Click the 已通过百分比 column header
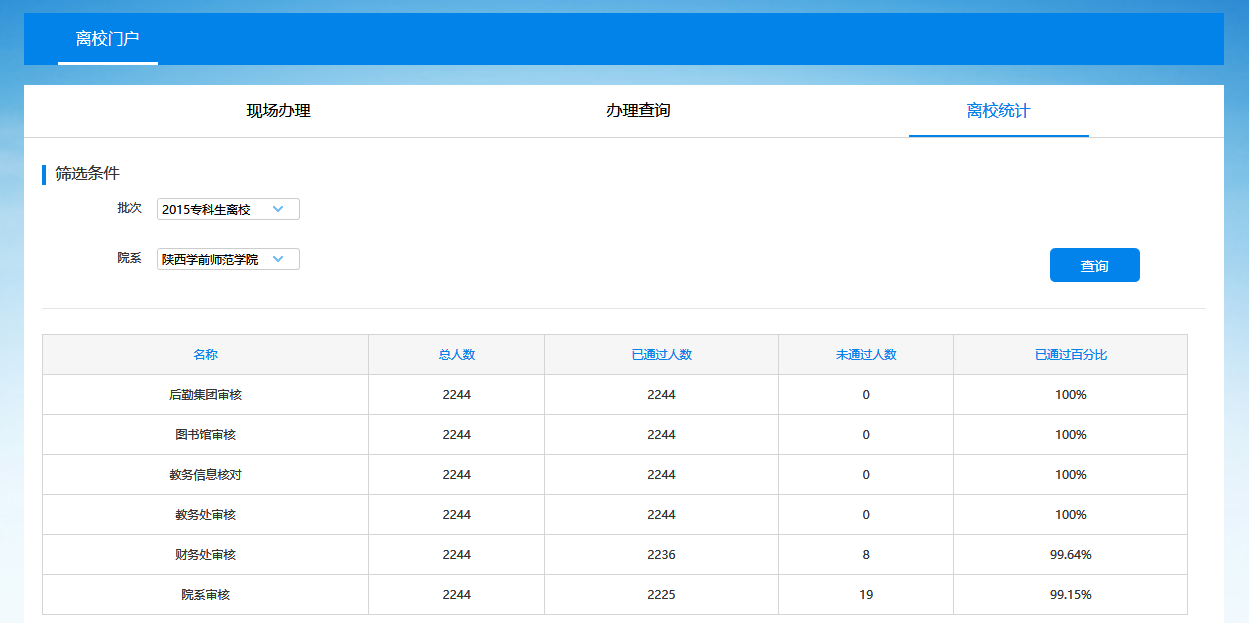Image resolution: width=1249 pixels, height=623 pixels. coord(1070,355)
